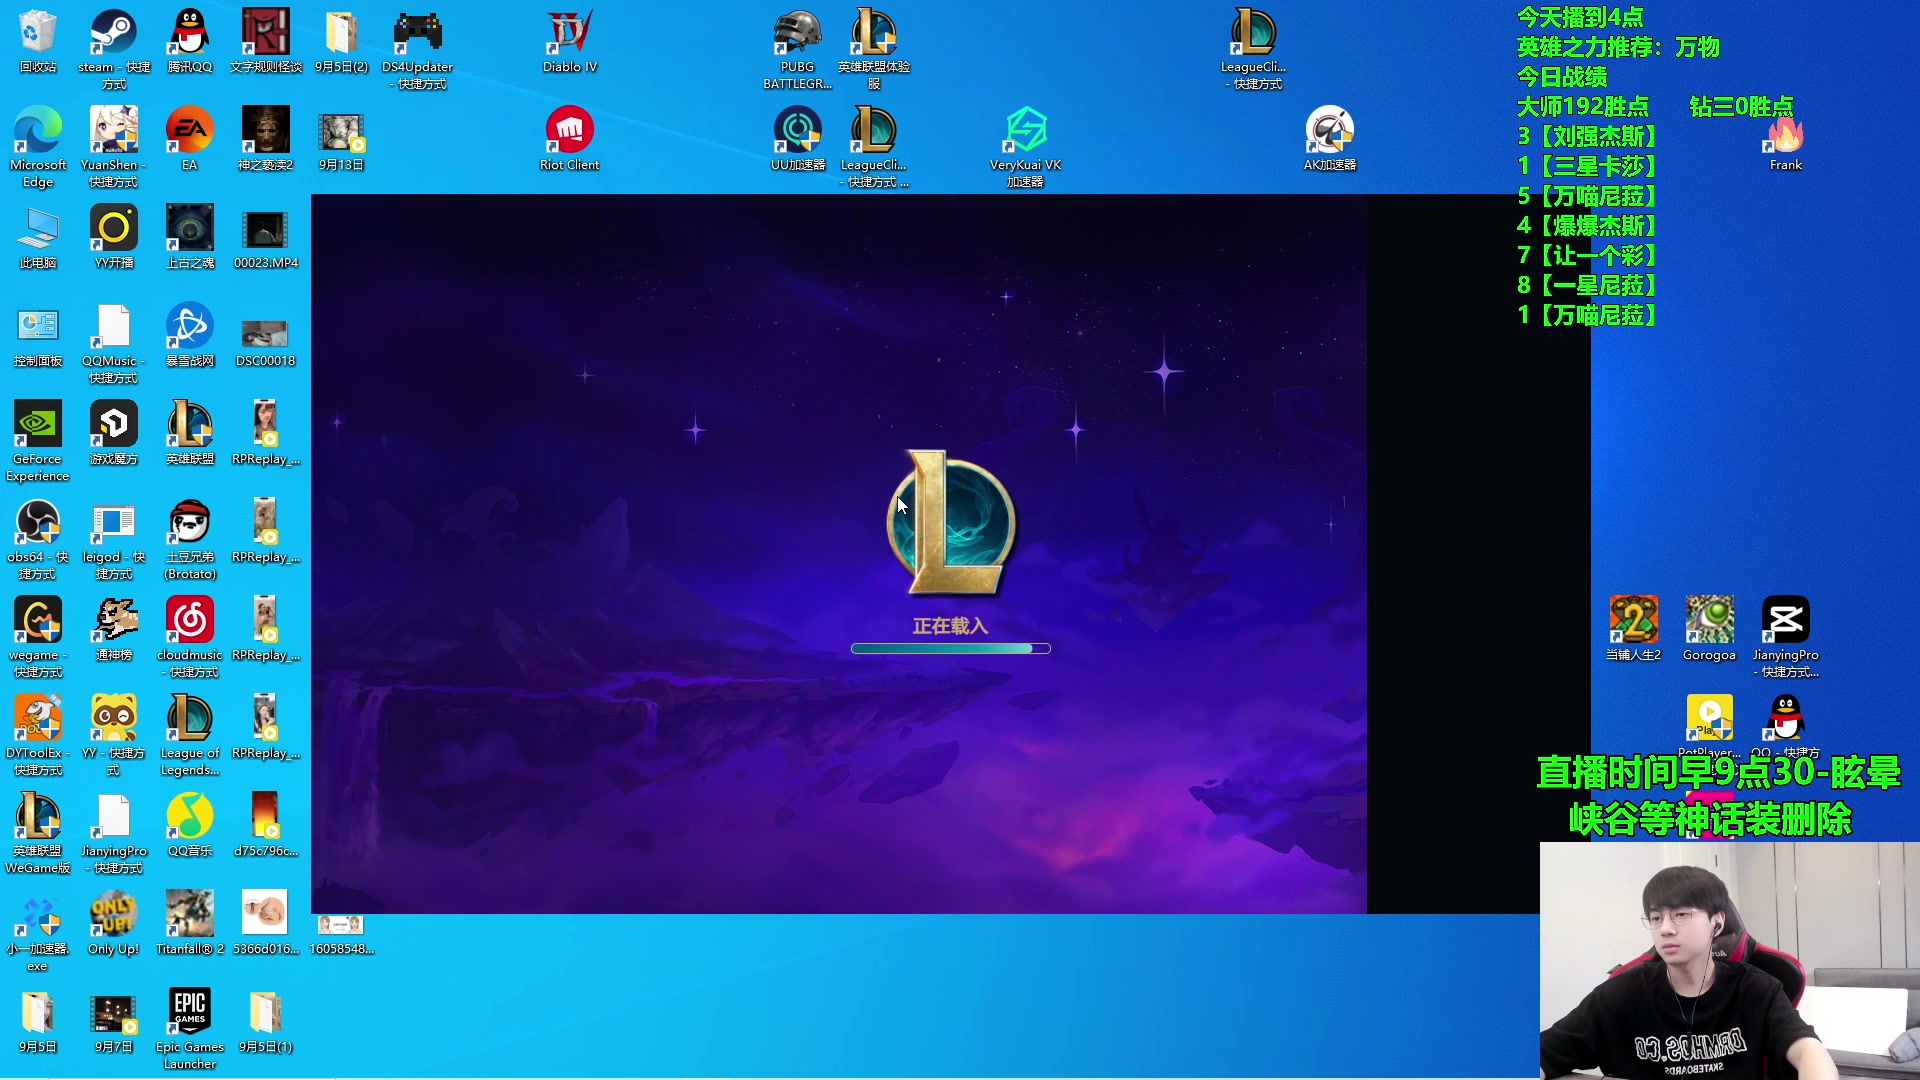The height and width of the screenshot is (1080, 1920).
Task: Click the League loading progress bar
Action: pos(951,649)
